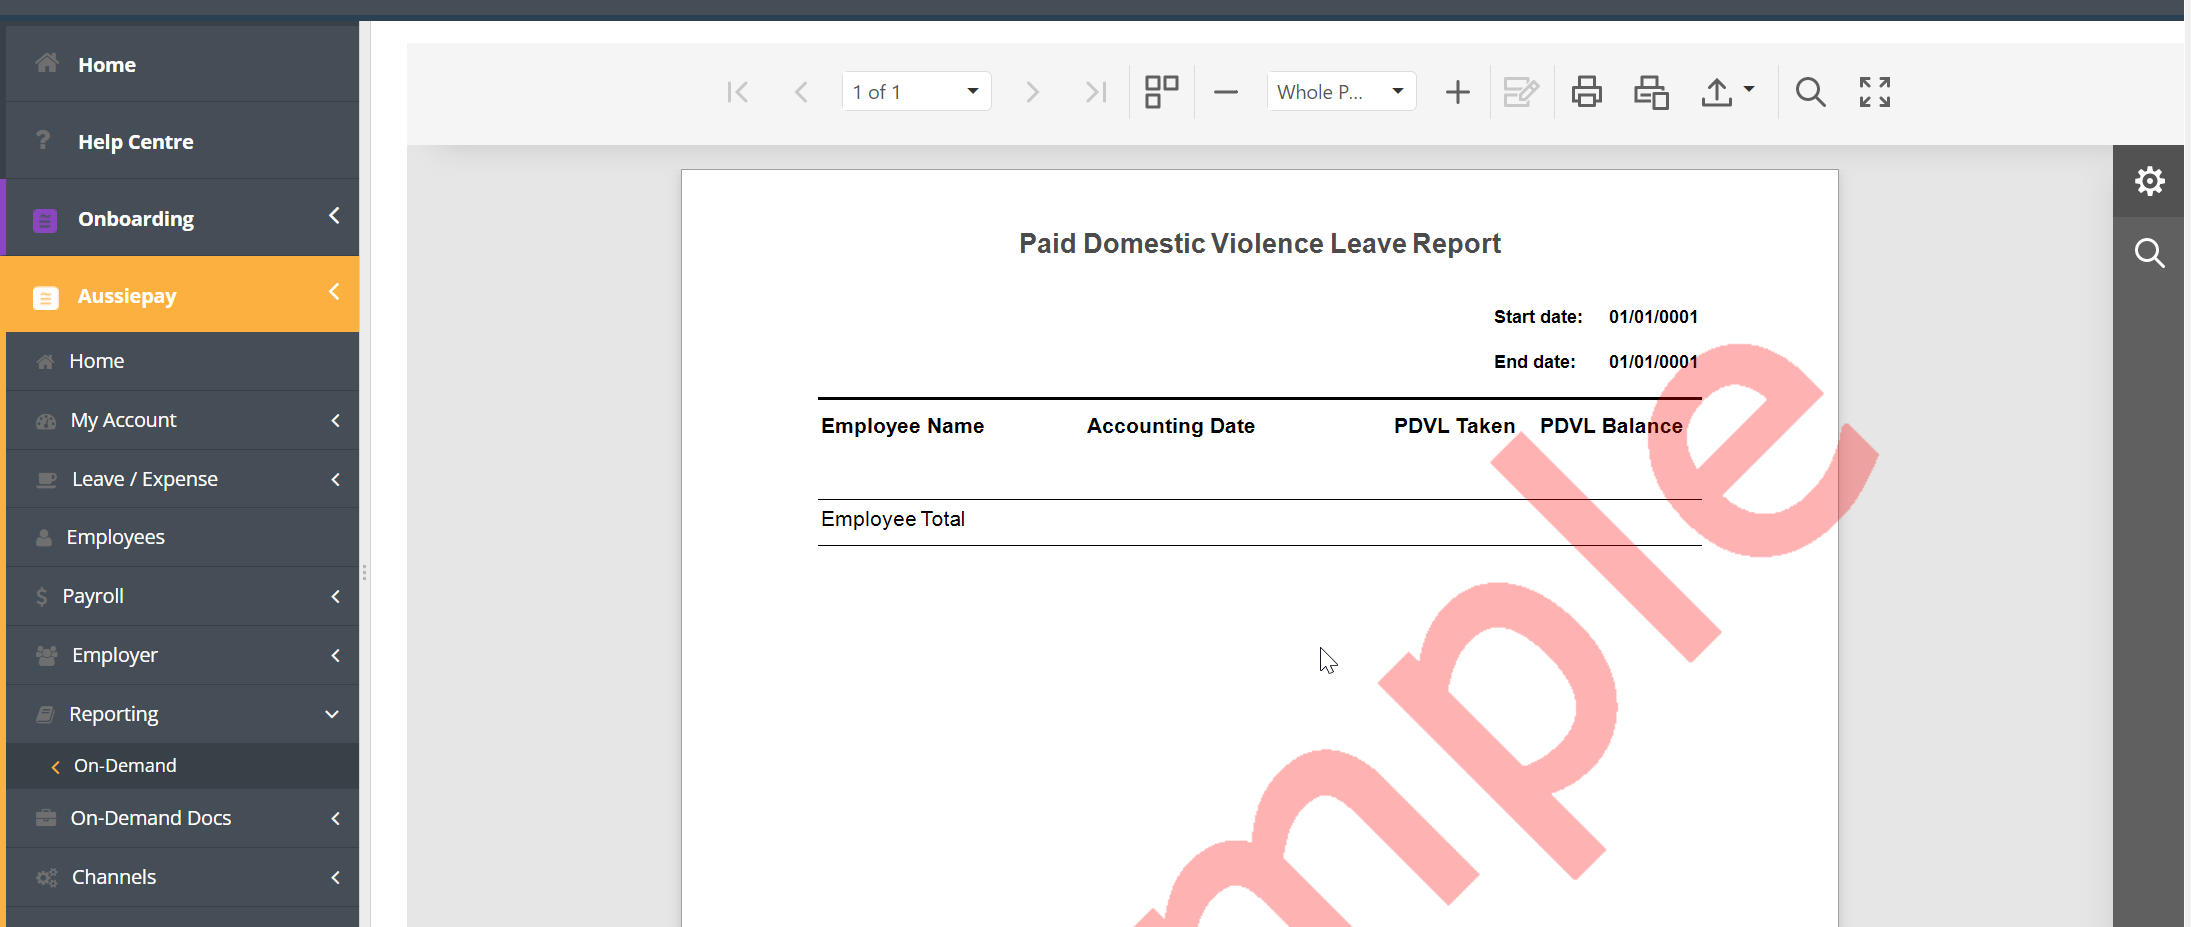Open the preview parameters gear panel

2149,181
